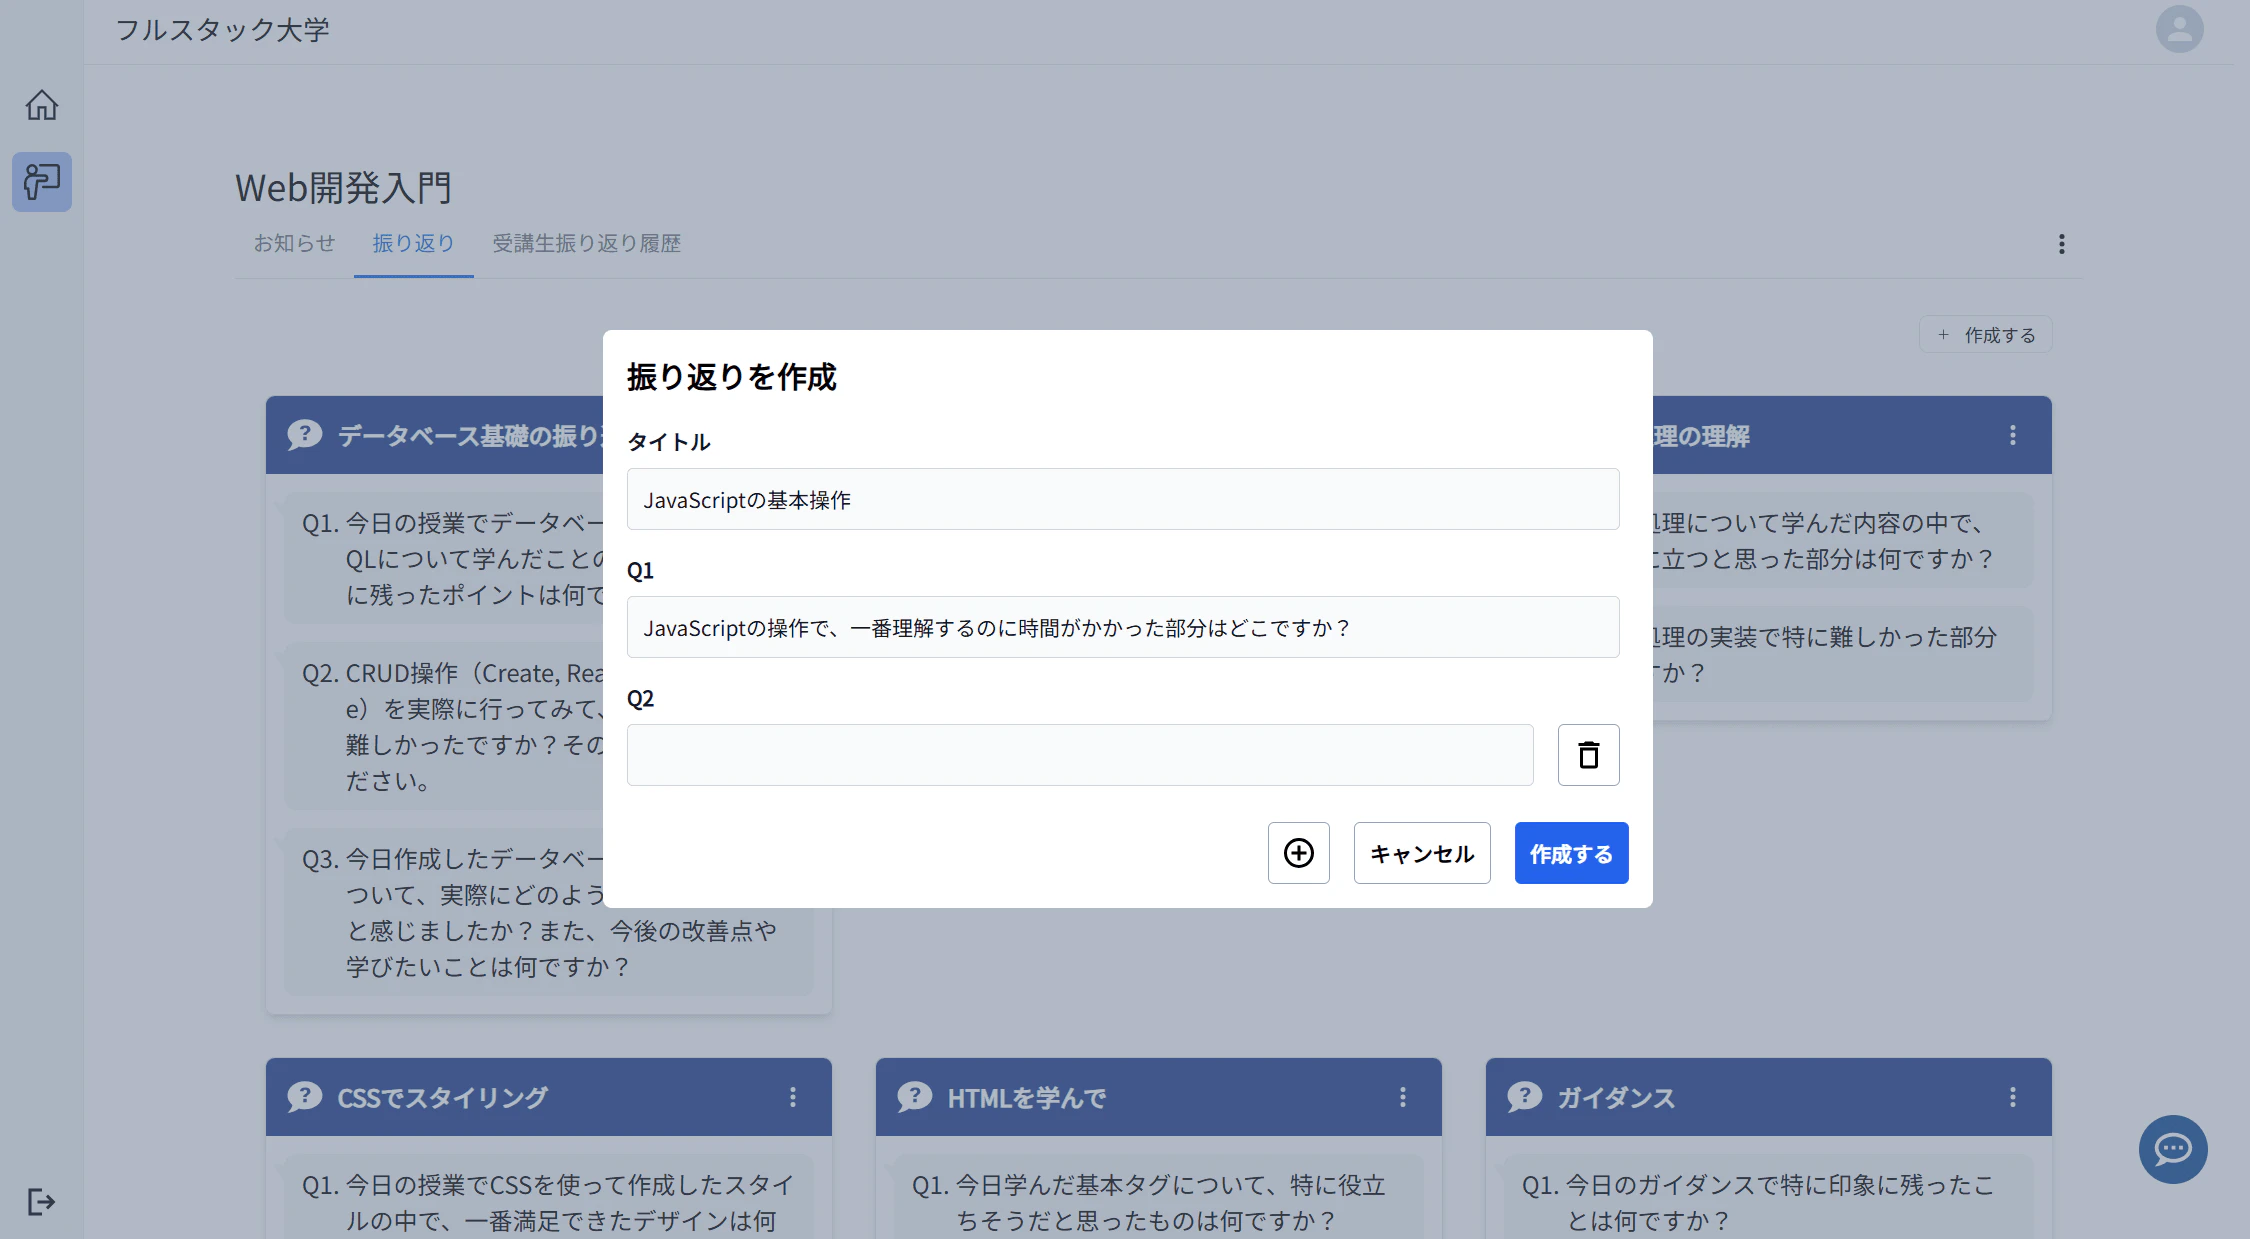The width and height of the screenshot is (2250, 1239).
Task: Click the blue 作成する button in dialog
Action: pos(1571,853)
